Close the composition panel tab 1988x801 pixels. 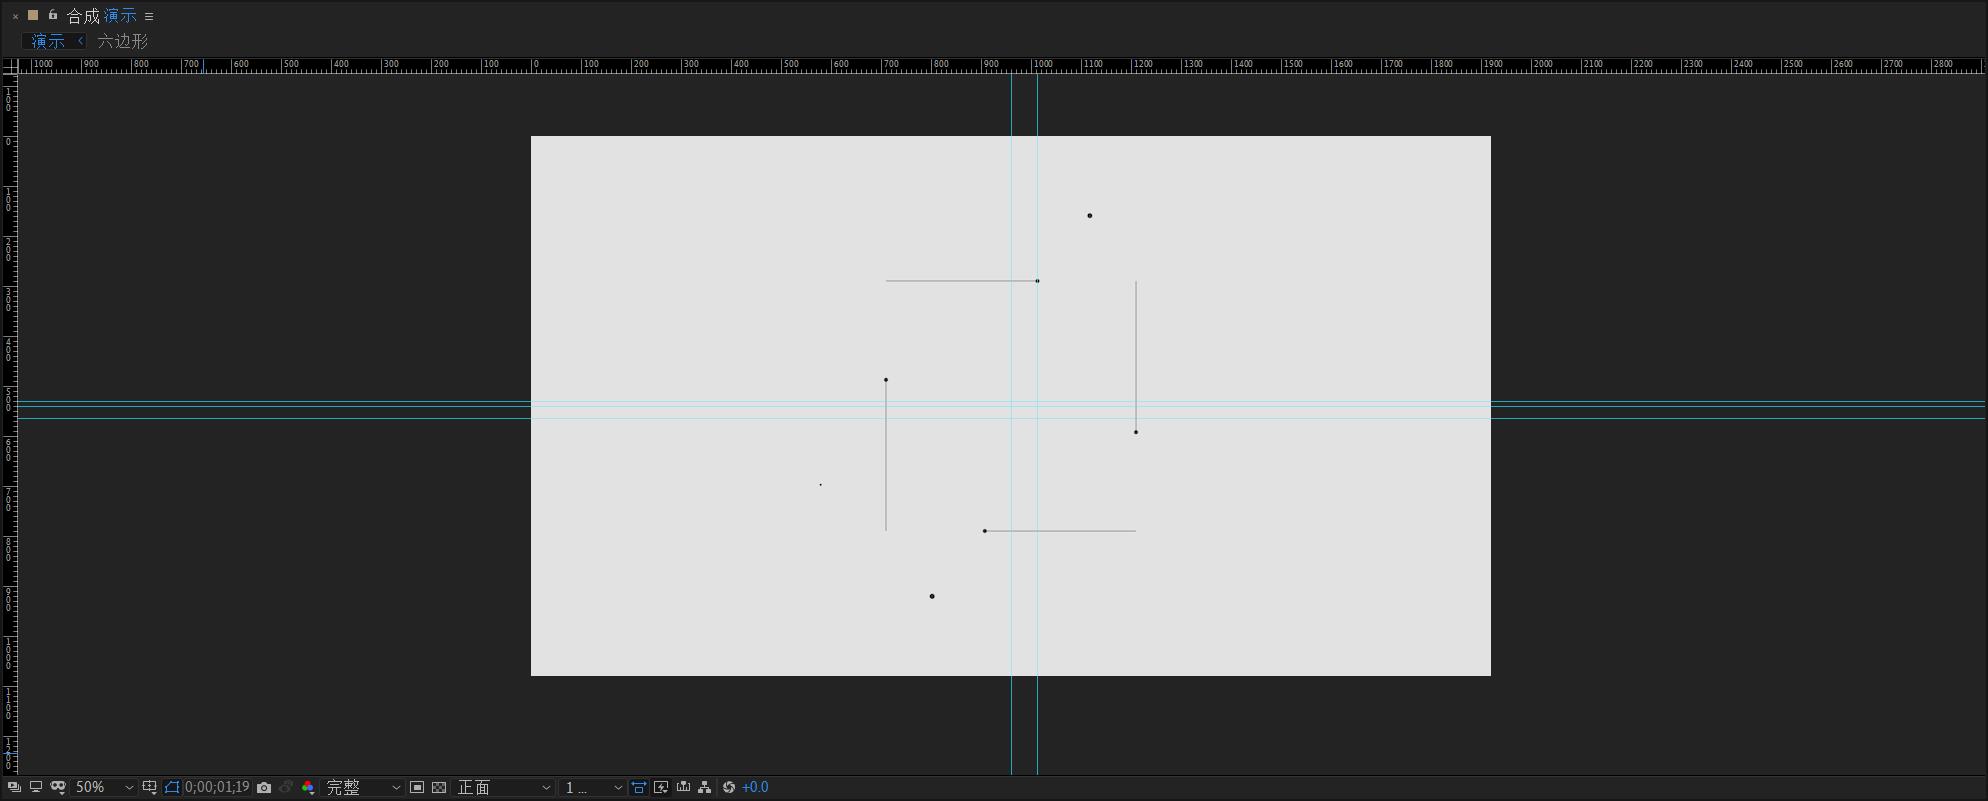pos(15,17)
